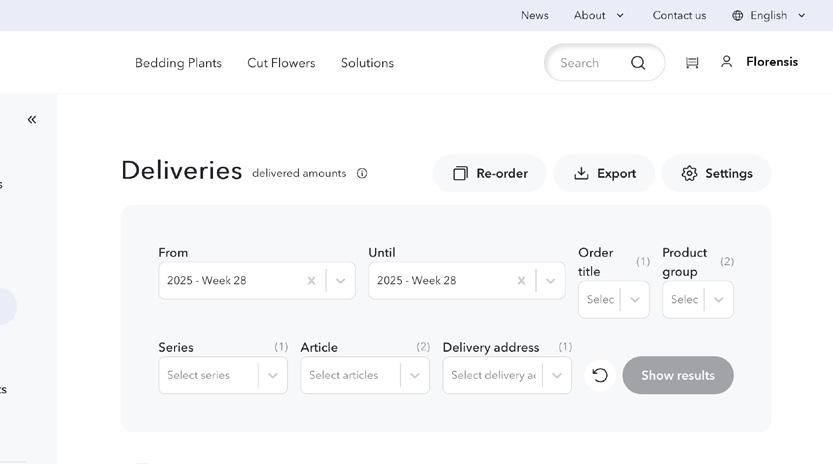This screenshot has height=464, width=833.
Task: Click the shopping cart icon
Action: pos(692,63)
